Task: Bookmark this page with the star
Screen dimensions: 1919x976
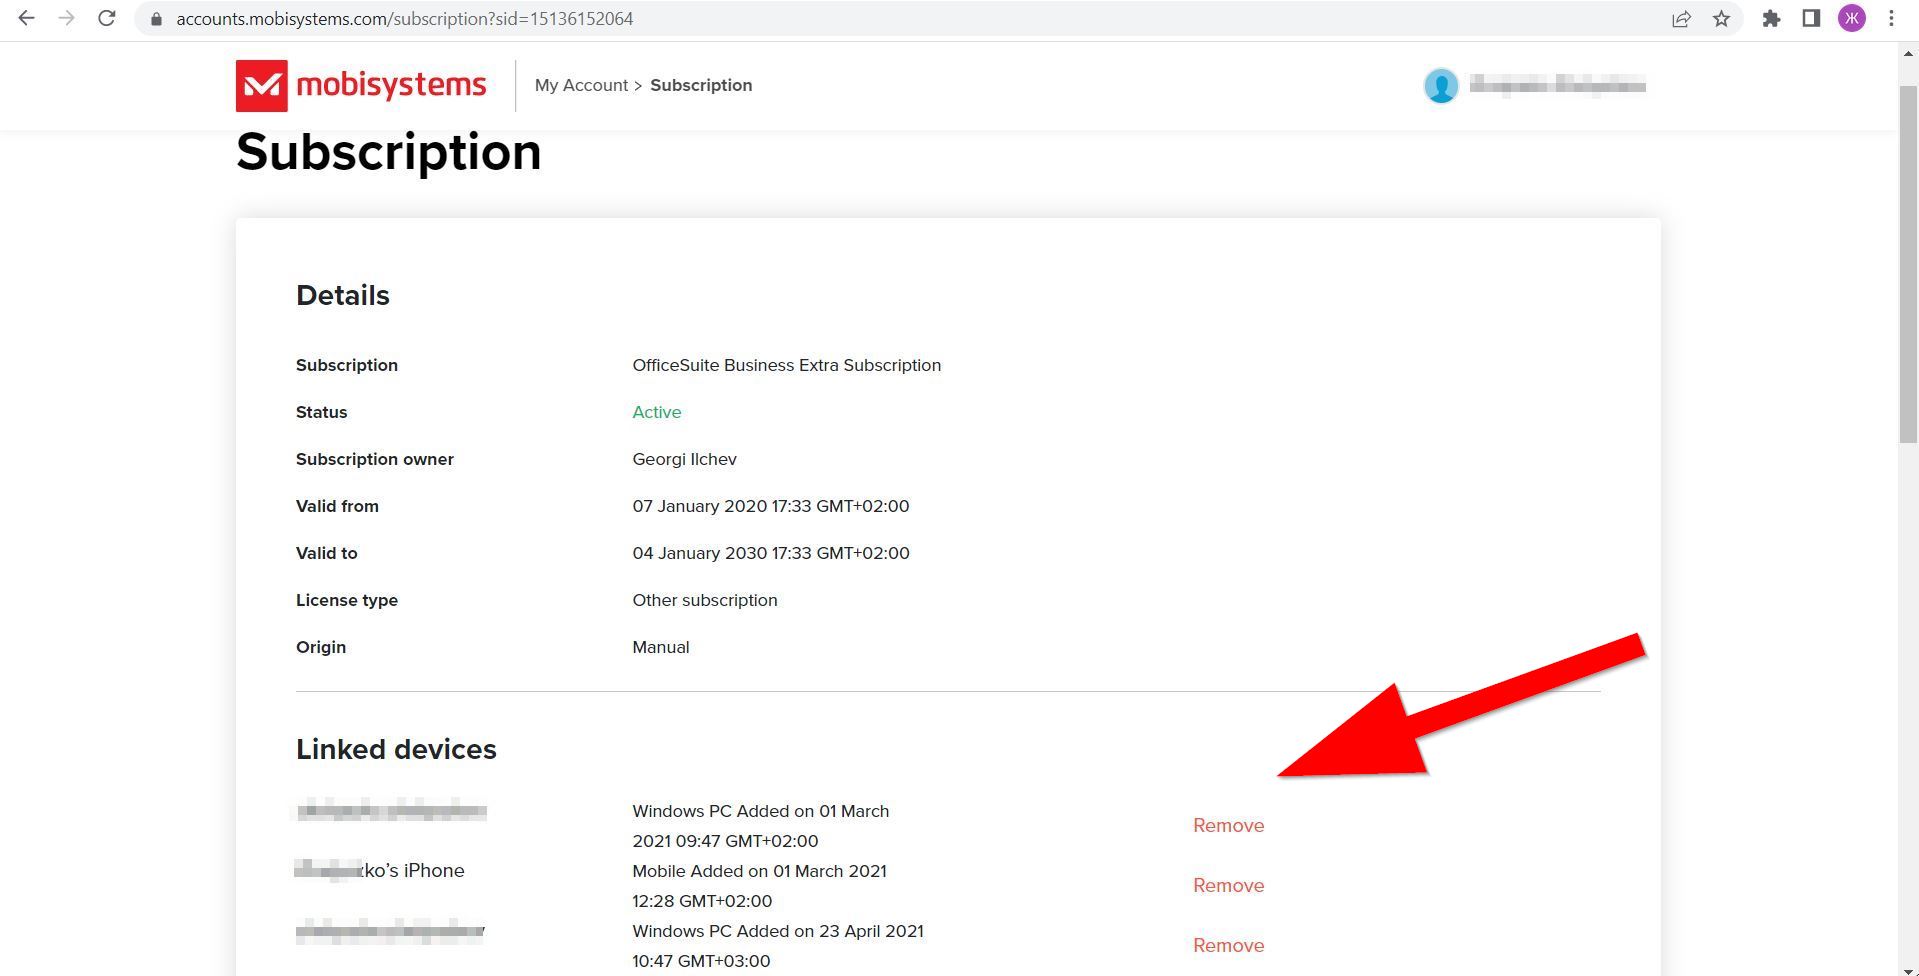Action: pos(1721,19)
